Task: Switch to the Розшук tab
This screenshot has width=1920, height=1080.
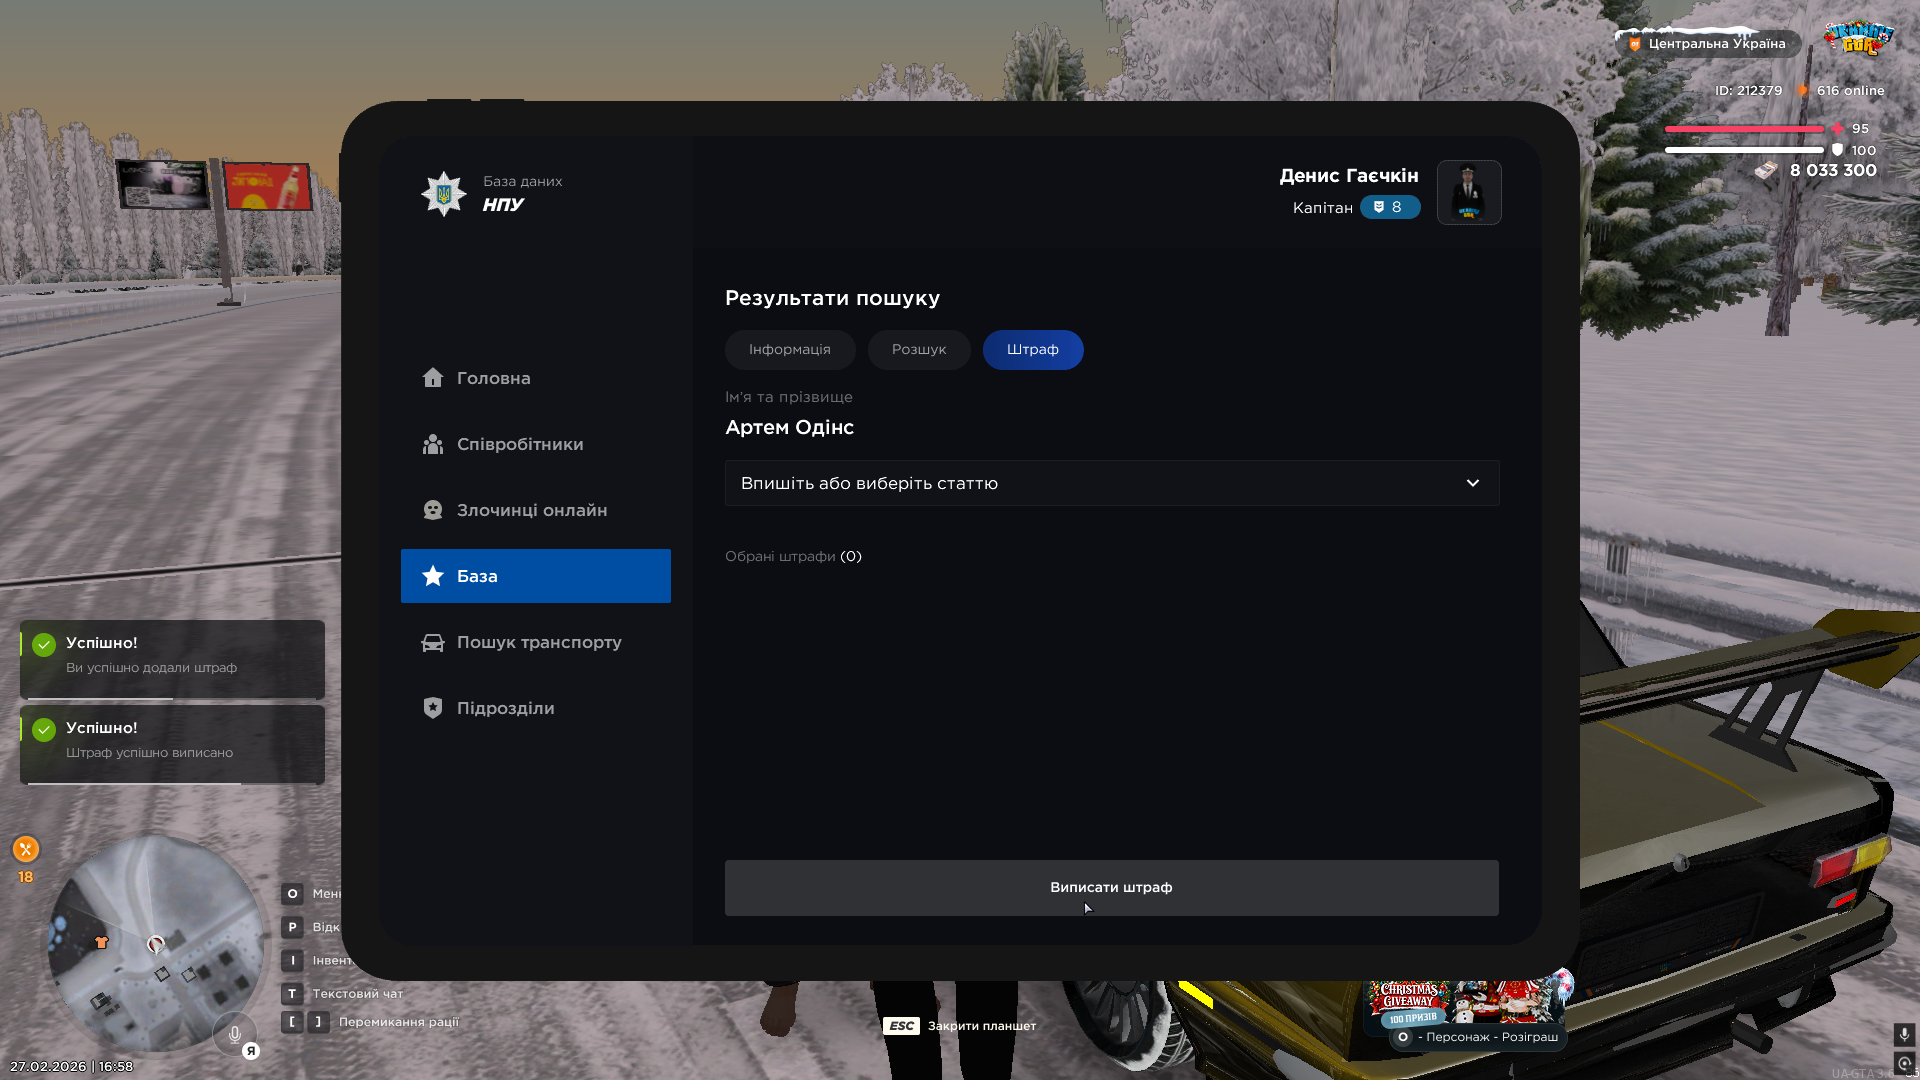Action: pos(918,350)
